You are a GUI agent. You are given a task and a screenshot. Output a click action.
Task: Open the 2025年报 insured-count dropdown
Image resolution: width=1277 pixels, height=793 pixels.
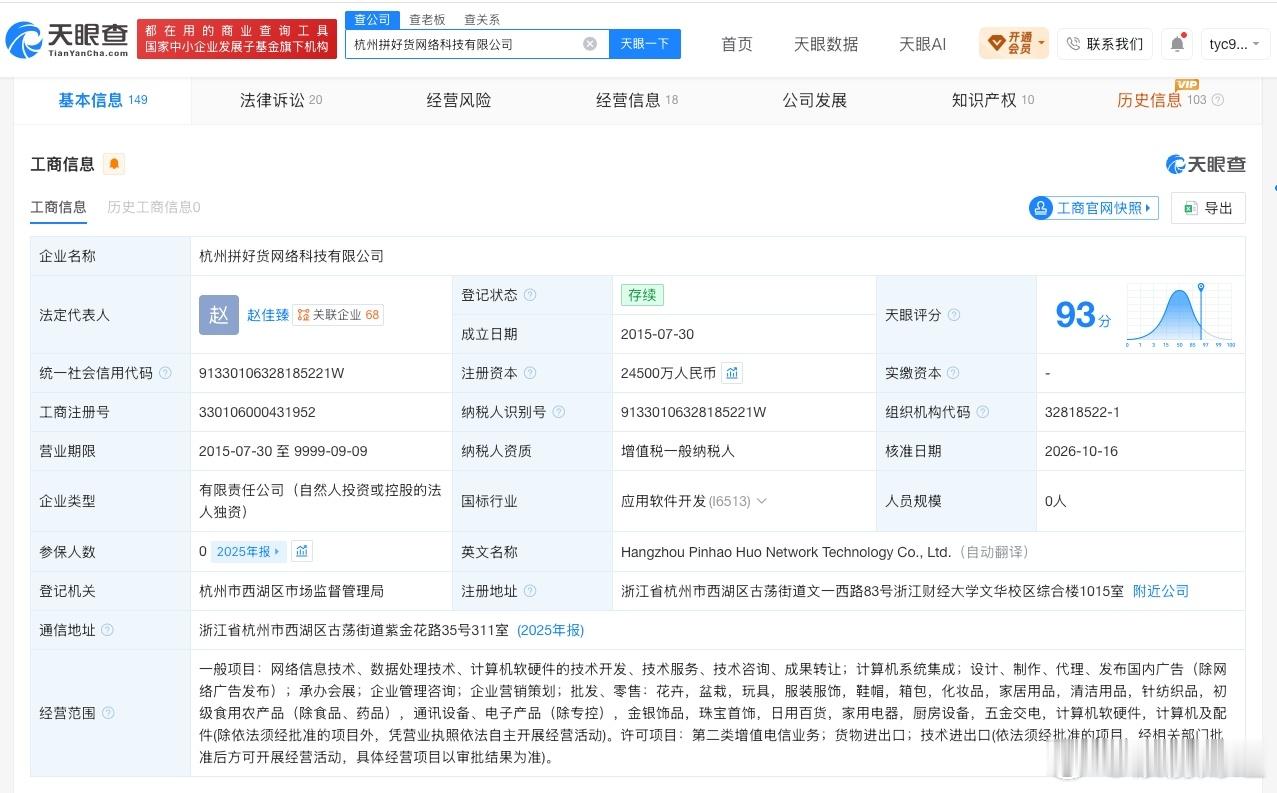tap(250, 551)
